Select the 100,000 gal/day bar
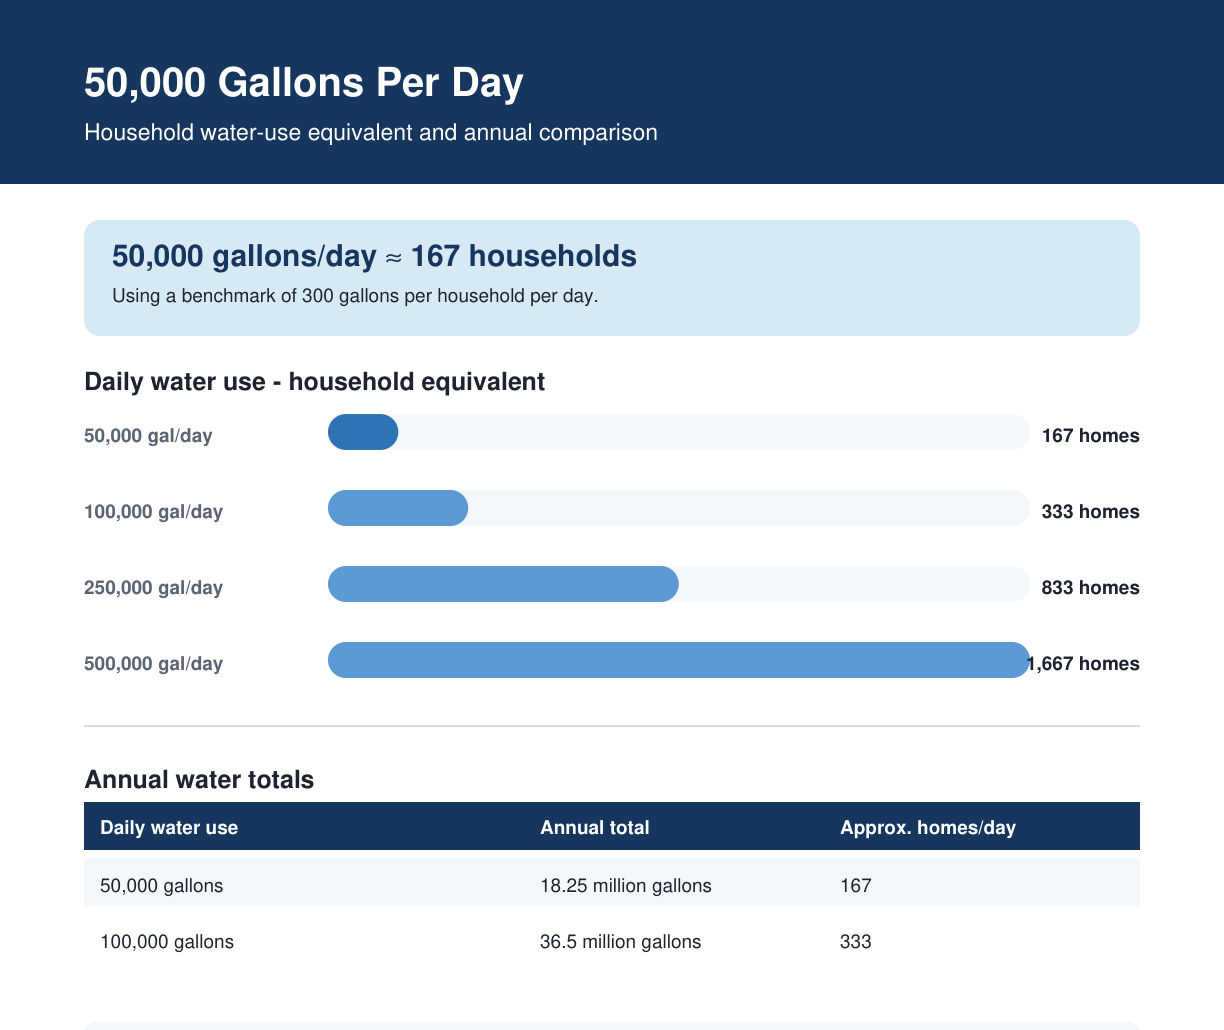 [678, 508]
